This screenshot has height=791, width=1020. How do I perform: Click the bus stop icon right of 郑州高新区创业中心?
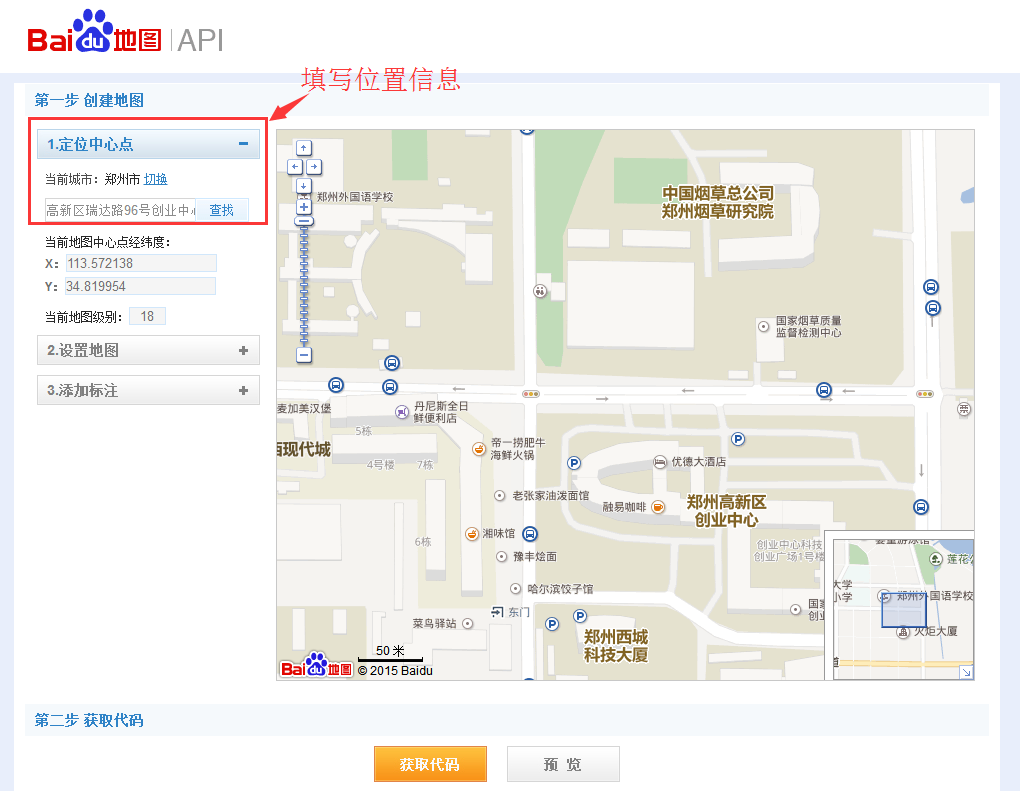pyautogui.click(x=921, y=507)
